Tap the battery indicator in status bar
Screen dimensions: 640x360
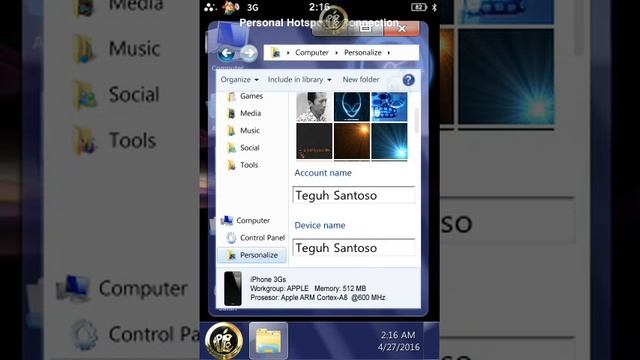click(x=419, y=7)
